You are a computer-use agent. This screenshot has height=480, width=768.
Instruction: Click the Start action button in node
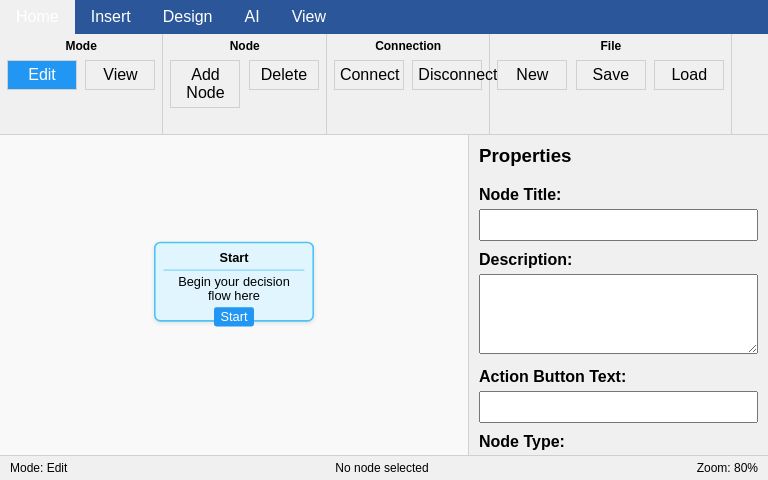[x=234, y=317]
